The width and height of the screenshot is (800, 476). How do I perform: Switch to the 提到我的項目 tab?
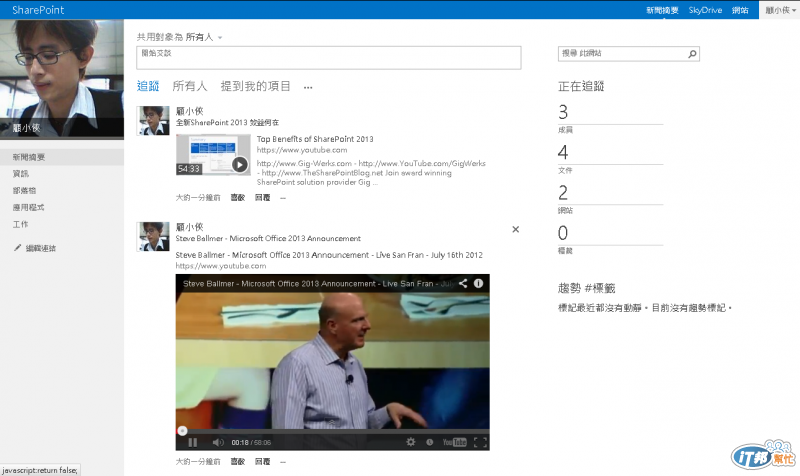pos(256,86)
